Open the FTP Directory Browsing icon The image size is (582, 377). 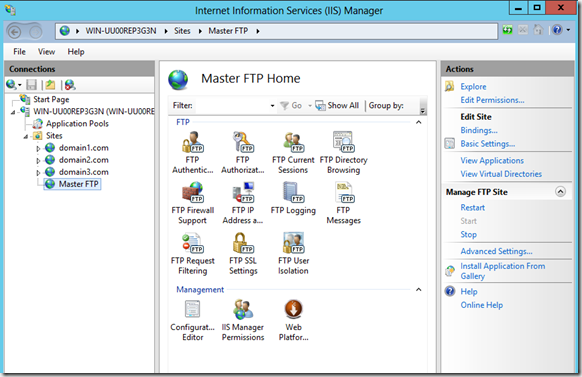coord(343,152)
